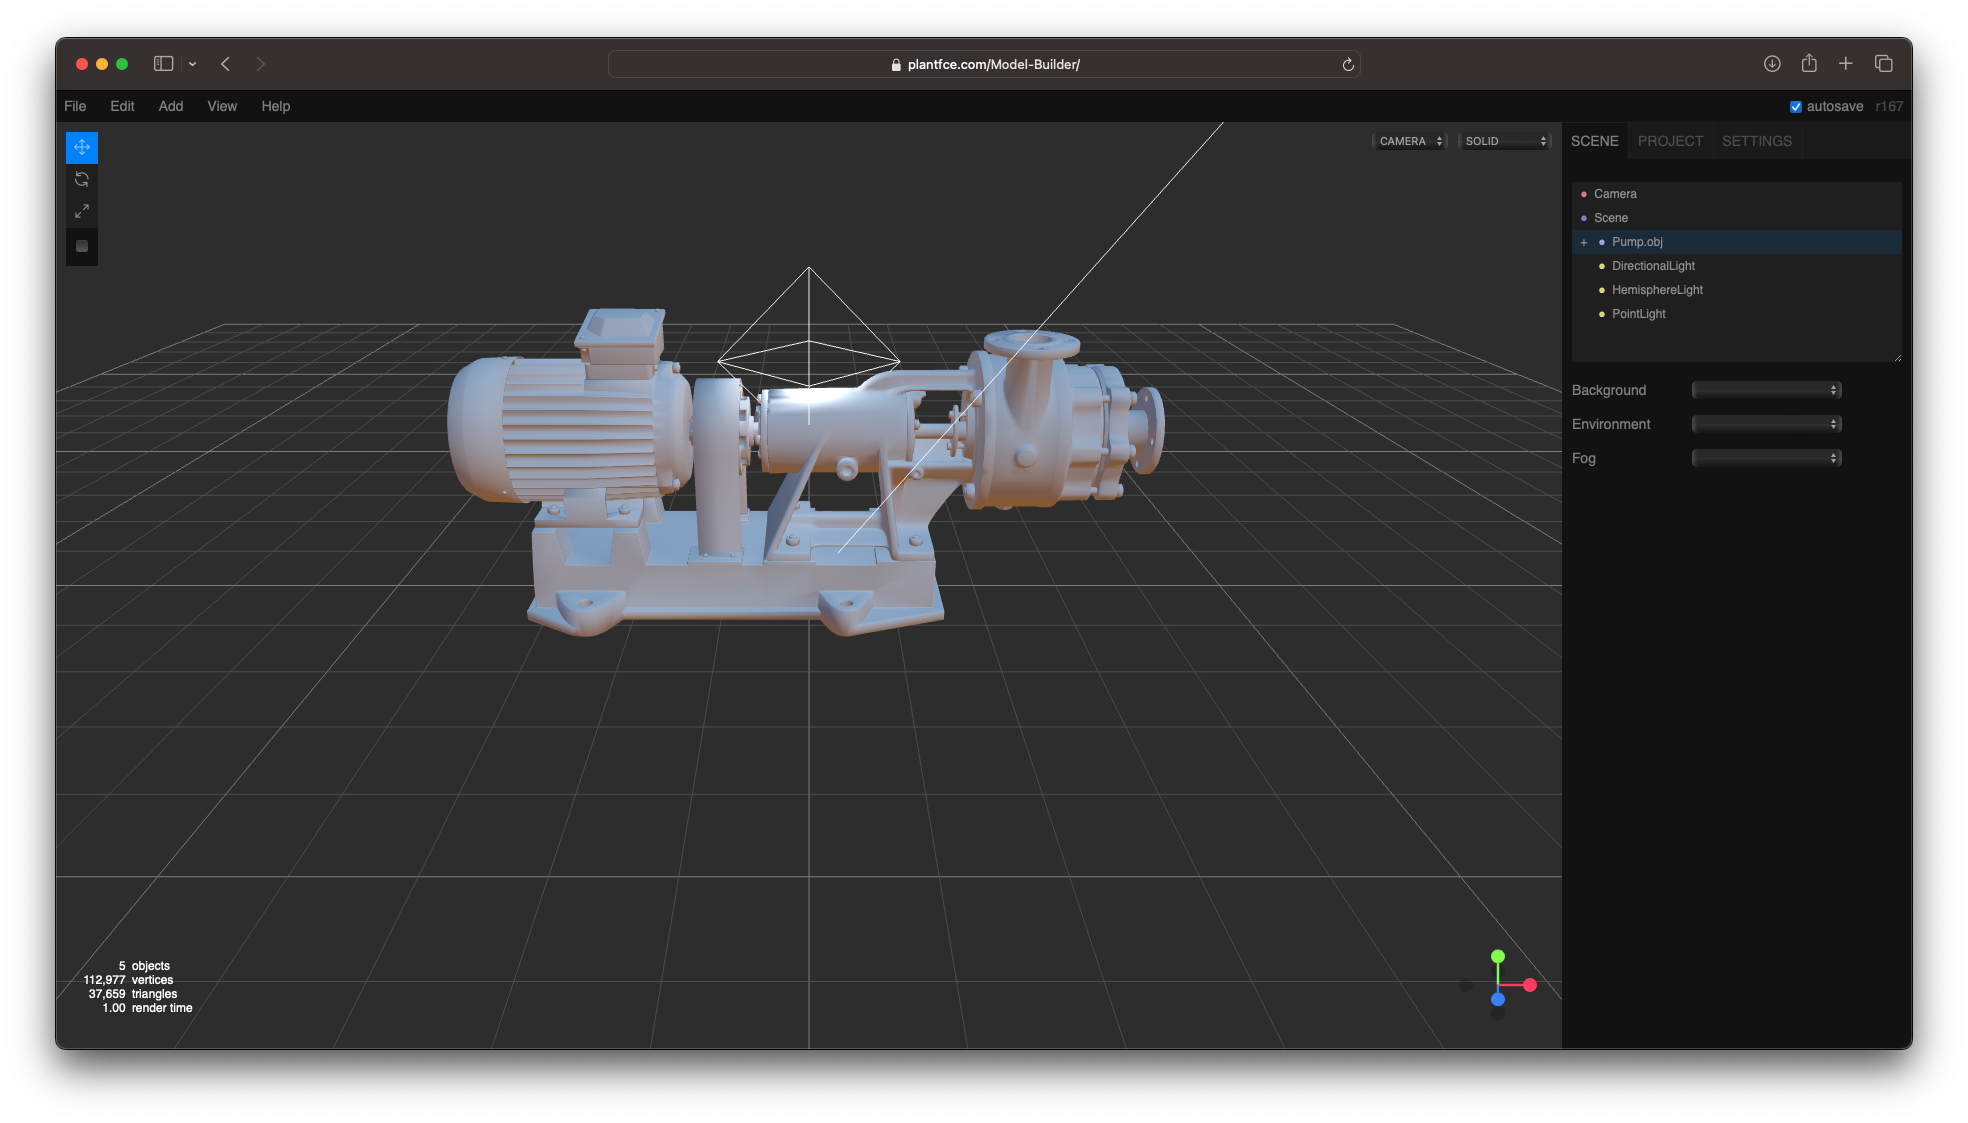Open the Background dropdown
The height and width of the screenshot is (1123, 1968).
(1766, 390)
